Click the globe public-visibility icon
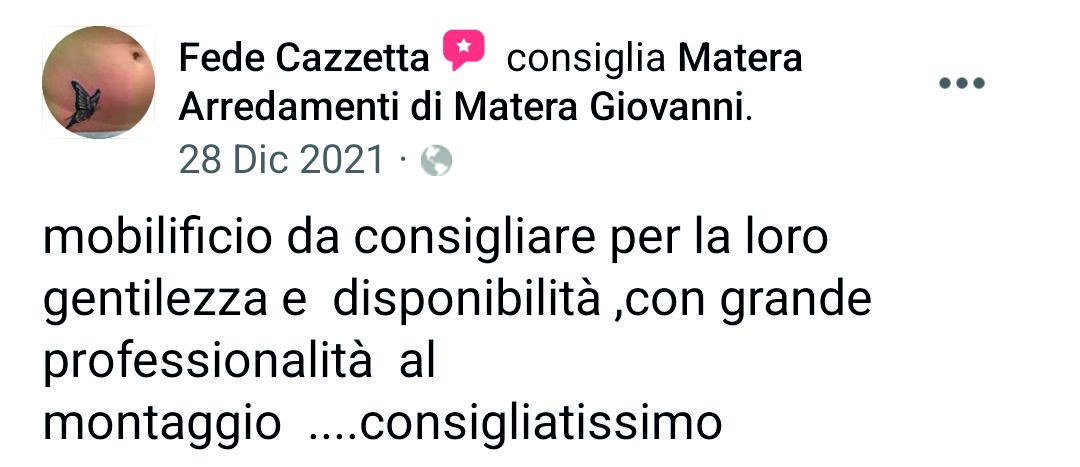 (436, 162)
